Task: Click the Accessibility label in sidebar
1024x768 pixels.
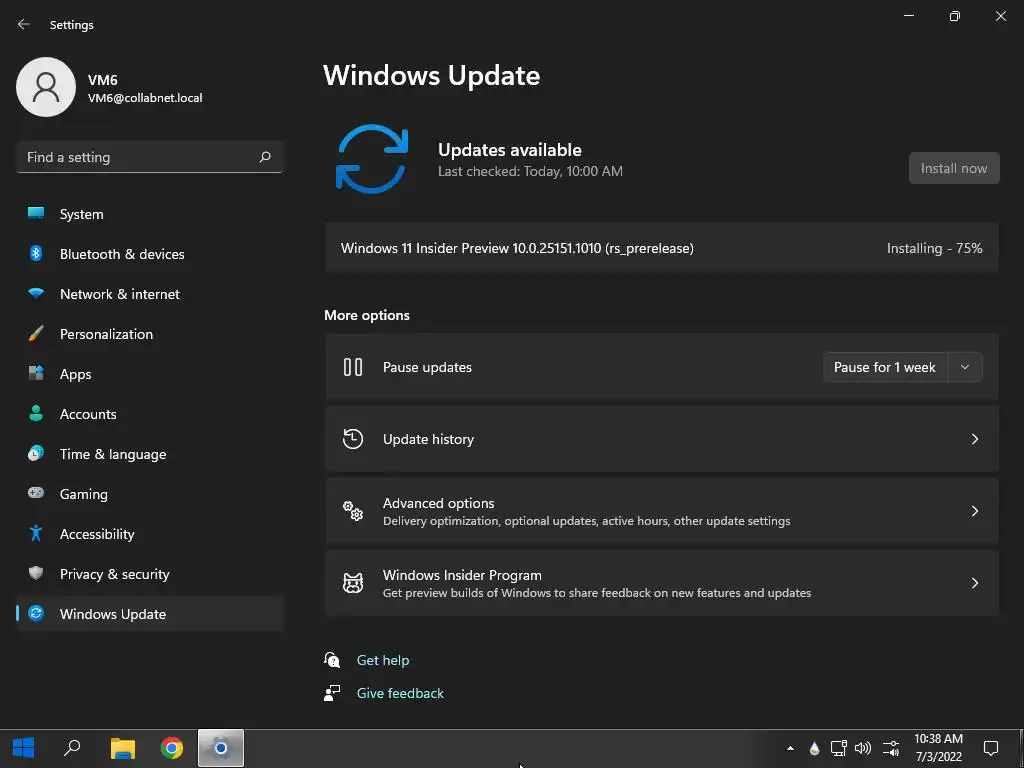Action: (97, 534)
